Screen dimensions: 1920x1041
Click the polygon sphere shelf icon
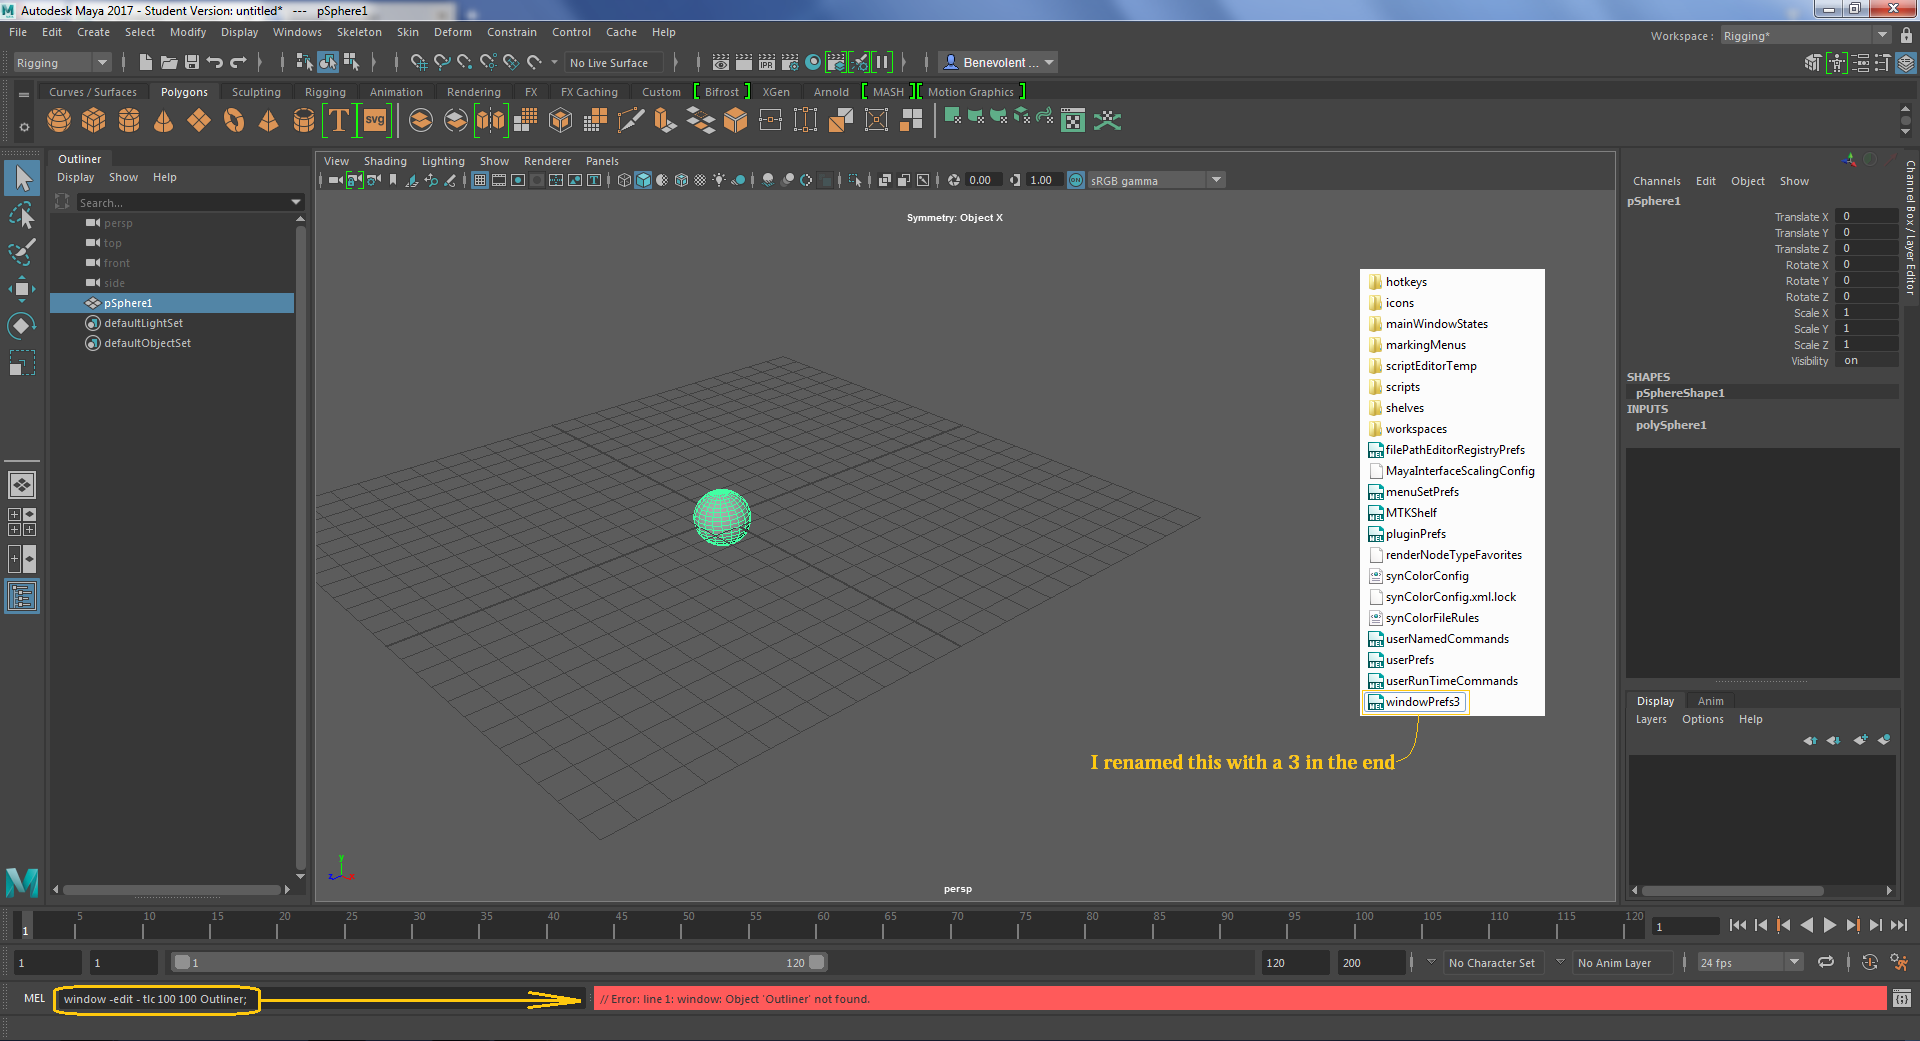(x=59, y=121)
